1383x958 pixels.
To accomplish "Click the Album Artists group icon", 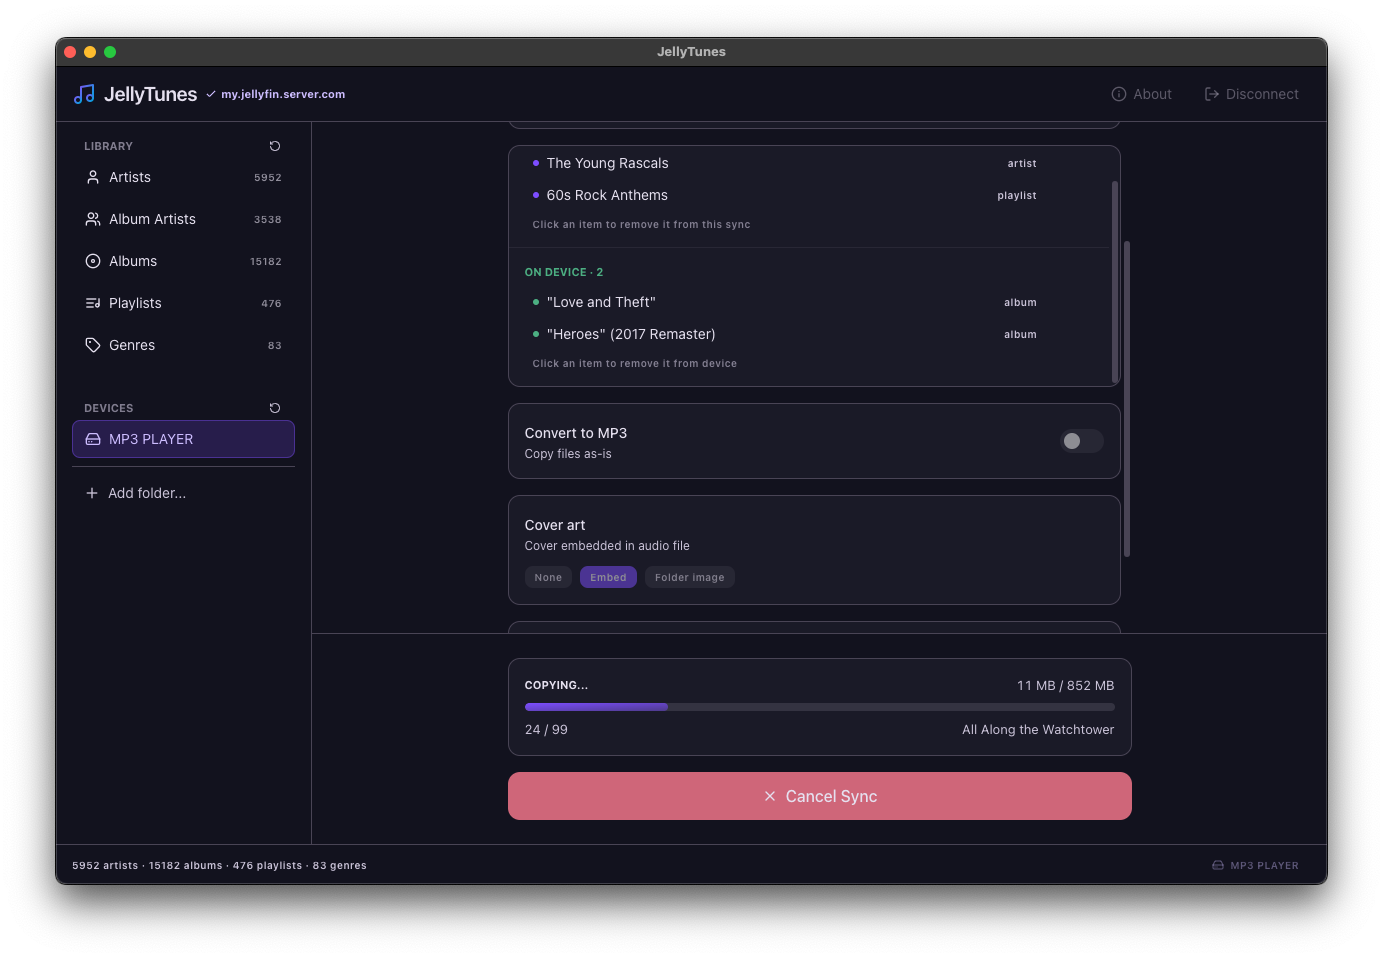I will coord(93,219).
